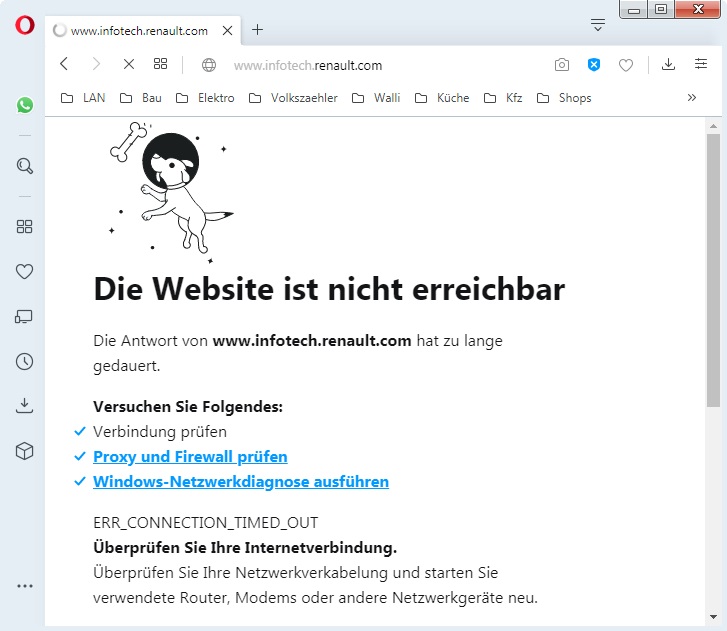Open ad blocker shield settings

tap(594, 64)
